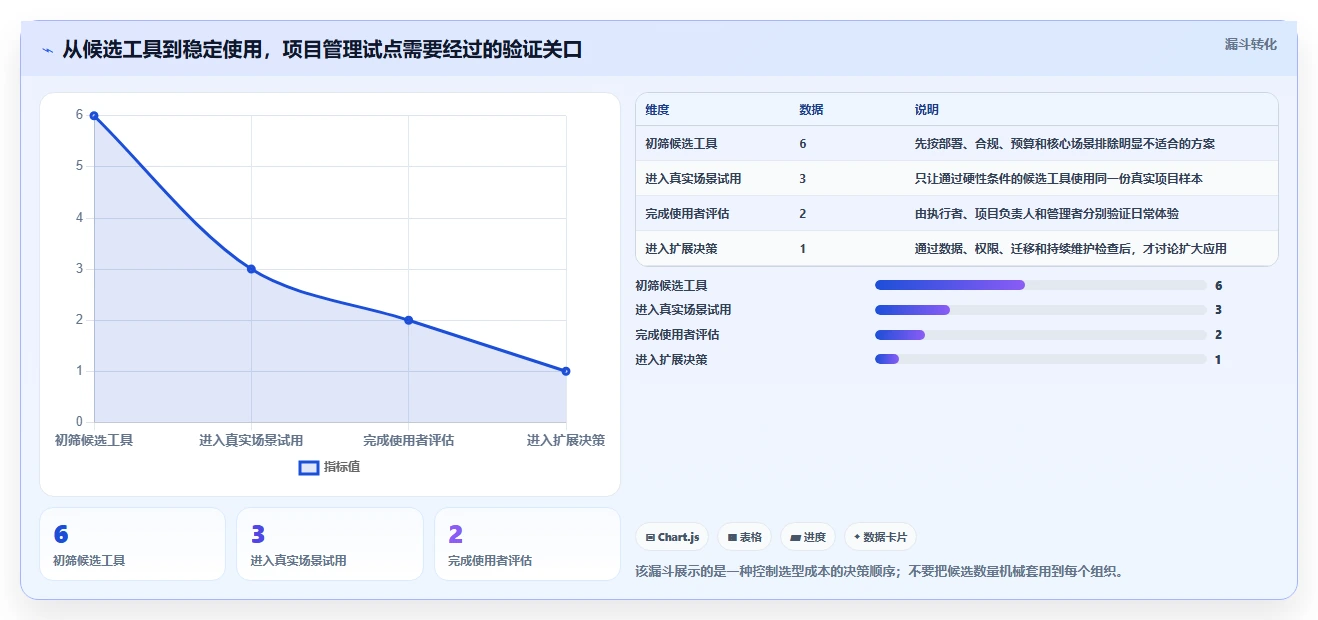Click description starting 先按部署、合规
The width and height of the screenshot is (1318, 620).
point(1065,144)
